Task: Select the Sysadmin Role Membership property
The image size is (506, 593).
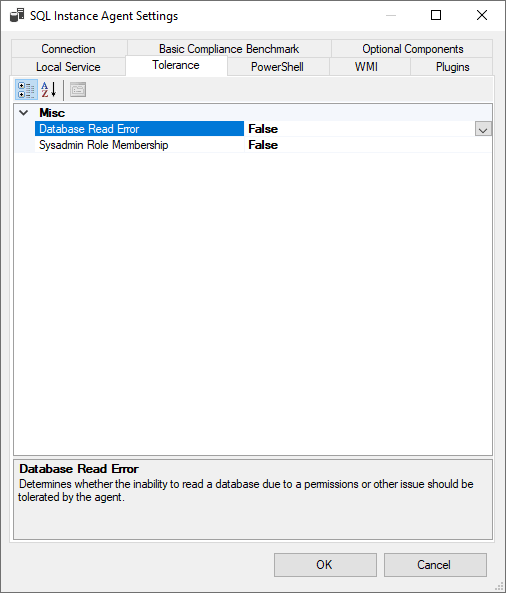Action: 139,145
